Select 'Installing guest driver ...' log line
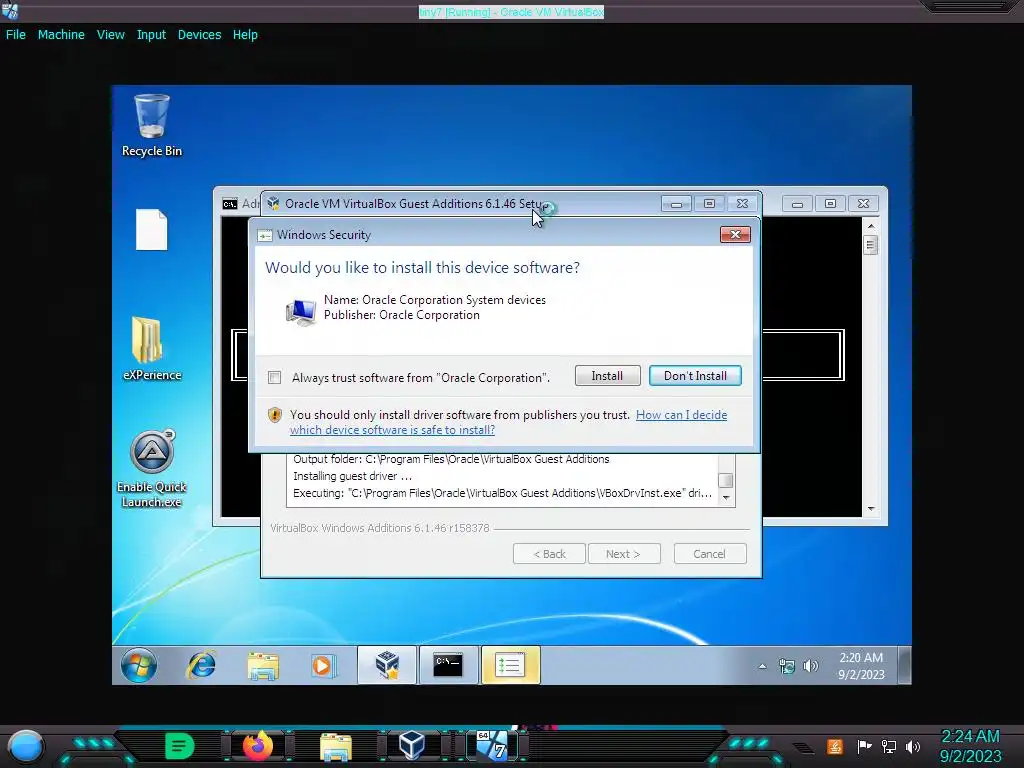This screenshot has width=1024, height=768. point(353,476)
